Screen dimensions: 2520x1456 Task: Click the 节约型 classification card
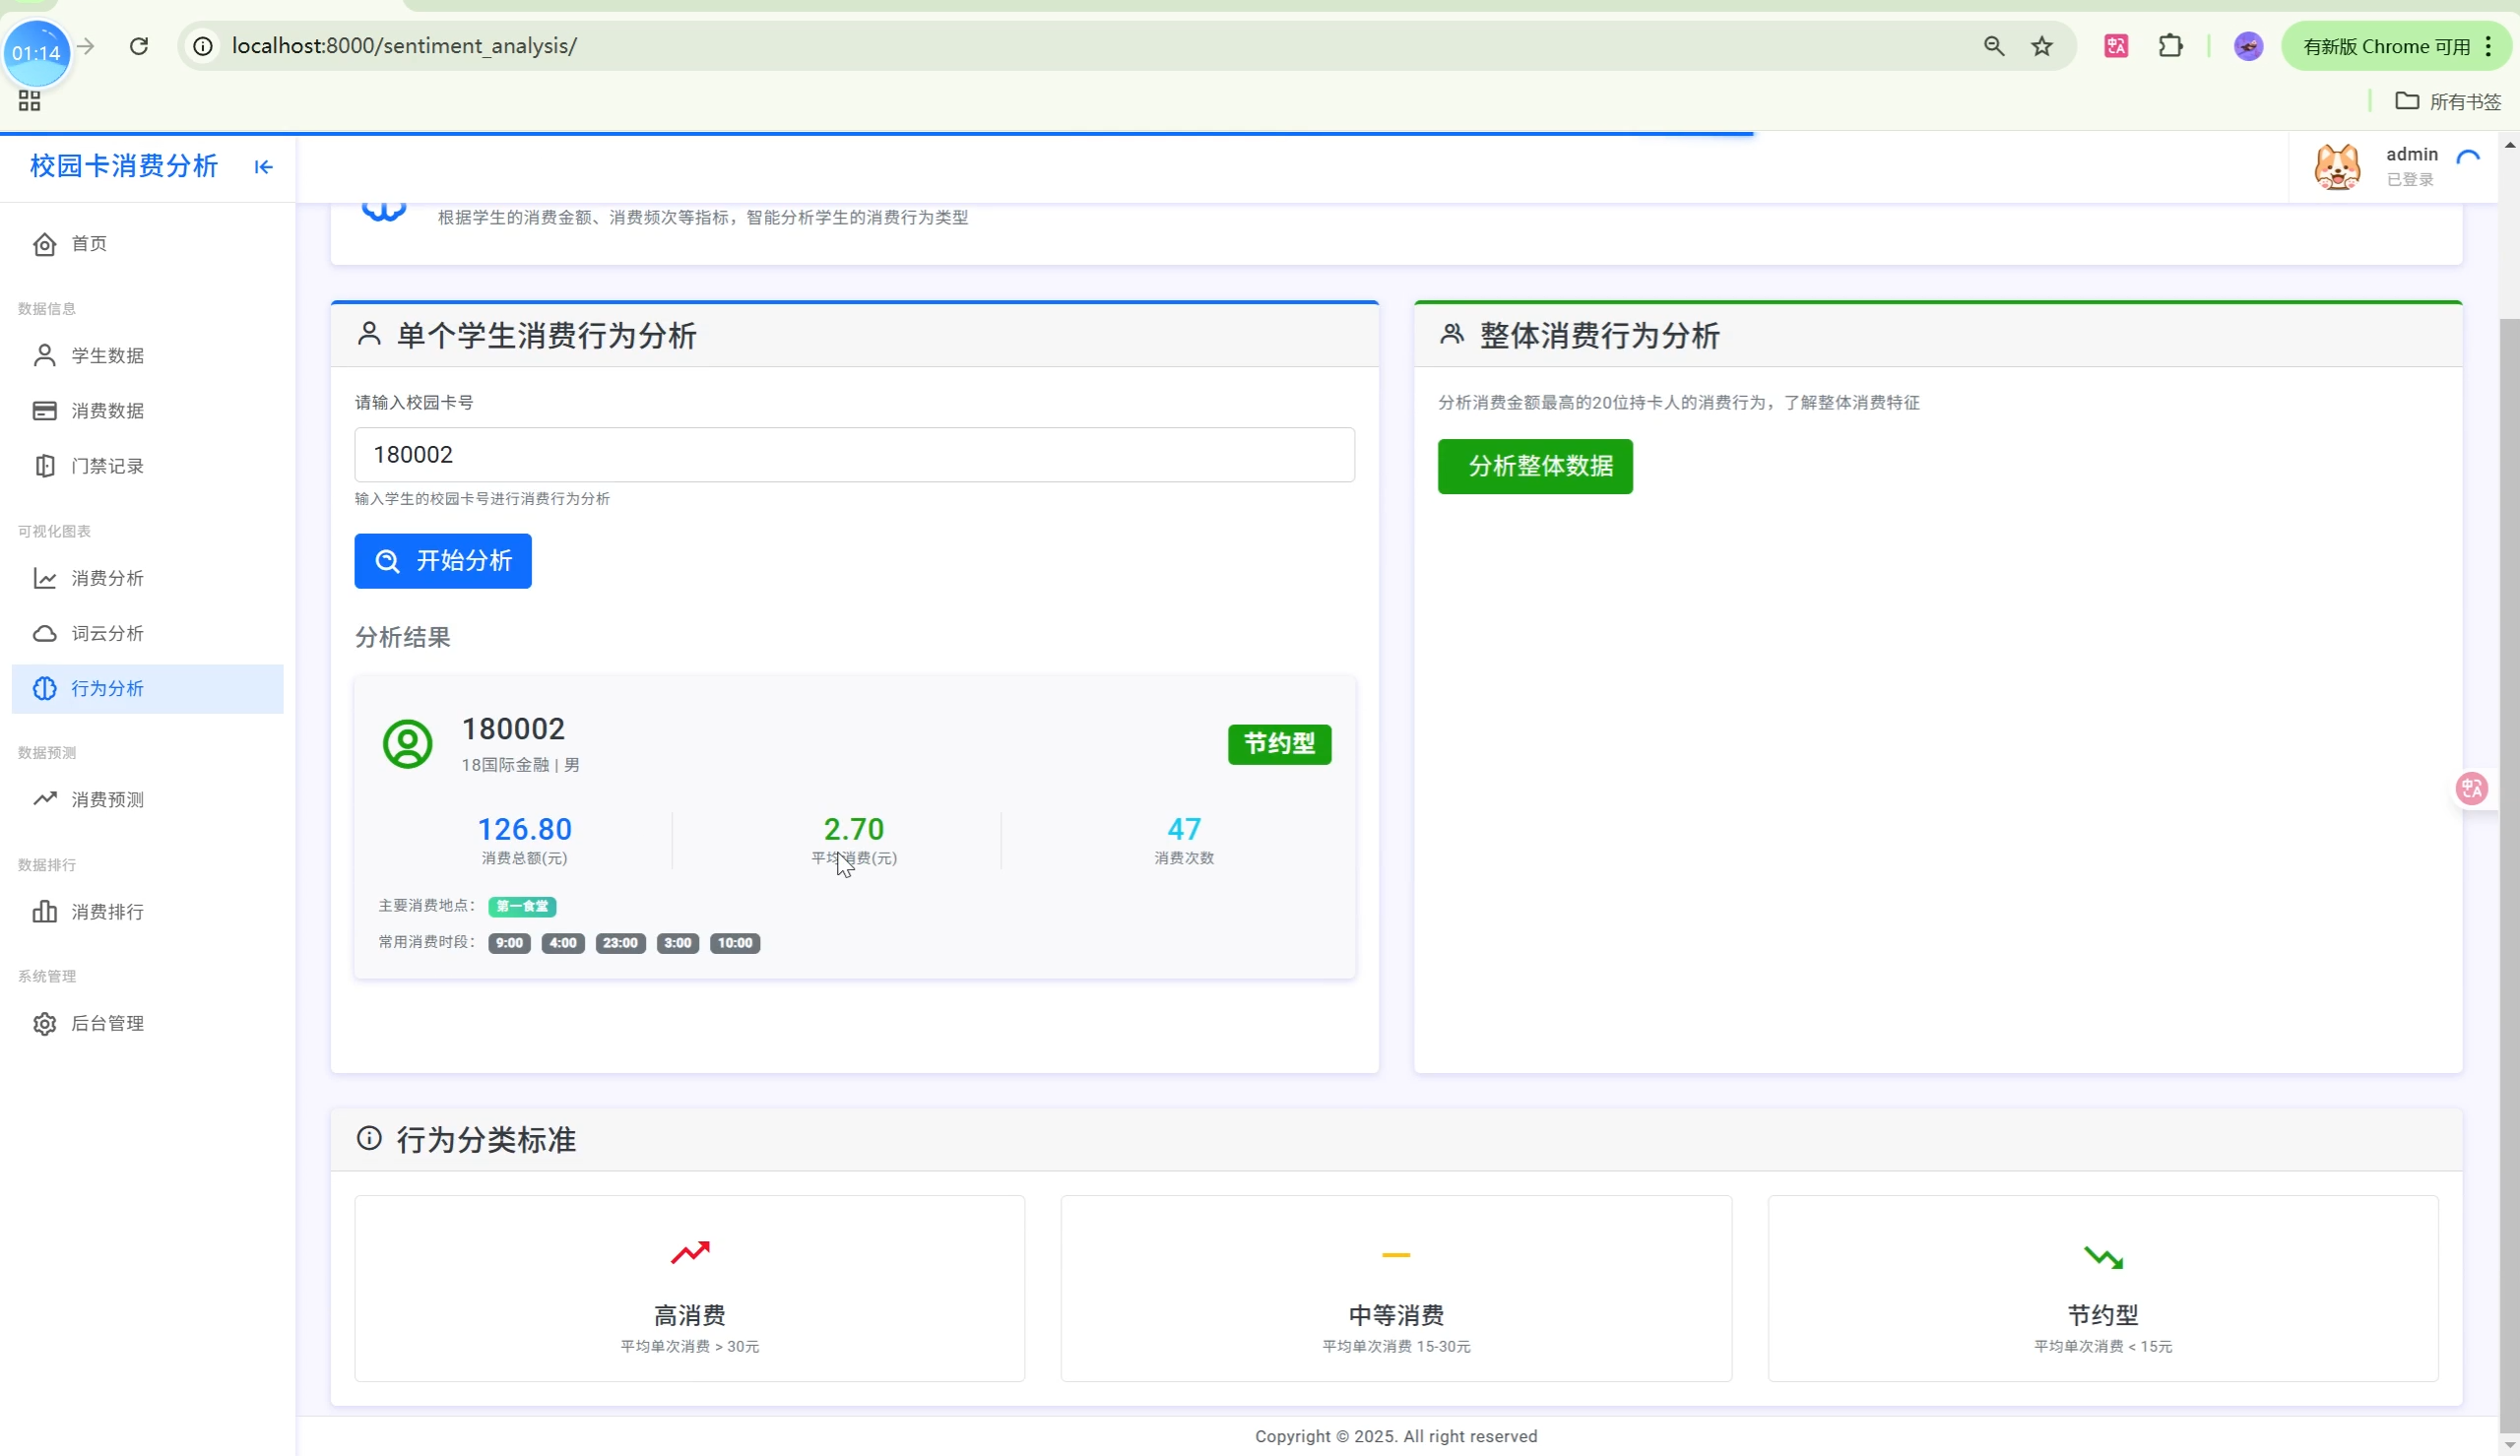(2102, 1289)
